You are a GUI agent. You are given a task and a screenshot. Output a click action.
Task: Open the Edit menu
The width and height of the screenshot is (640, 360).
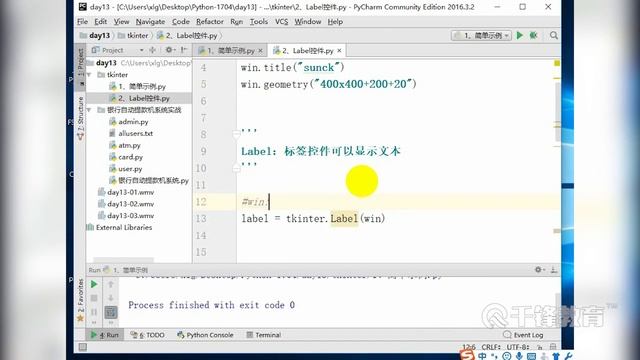pos(100,22)
